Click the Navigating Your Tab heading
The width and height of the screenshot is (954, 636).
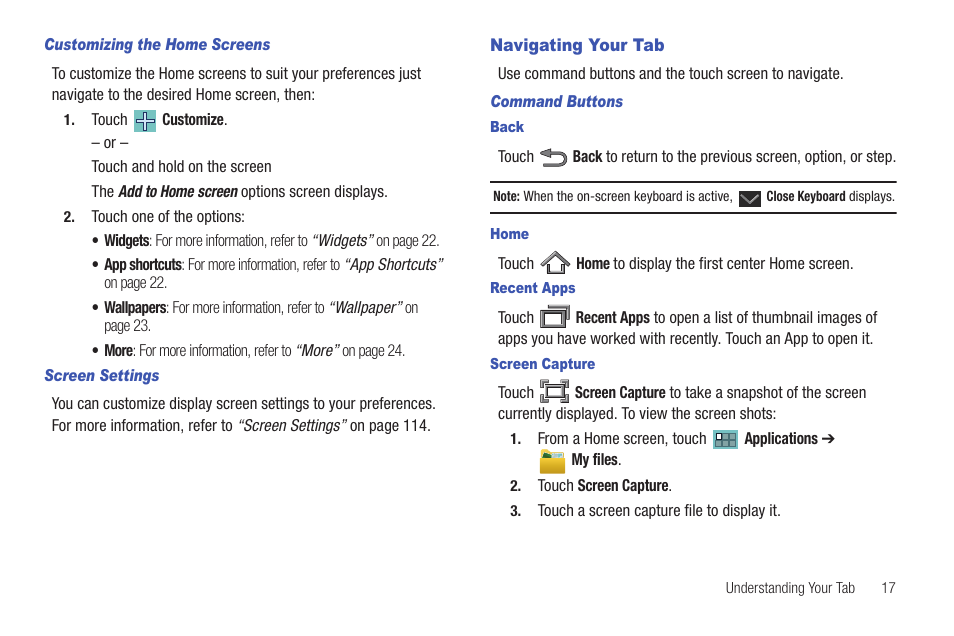coord(577,46)
